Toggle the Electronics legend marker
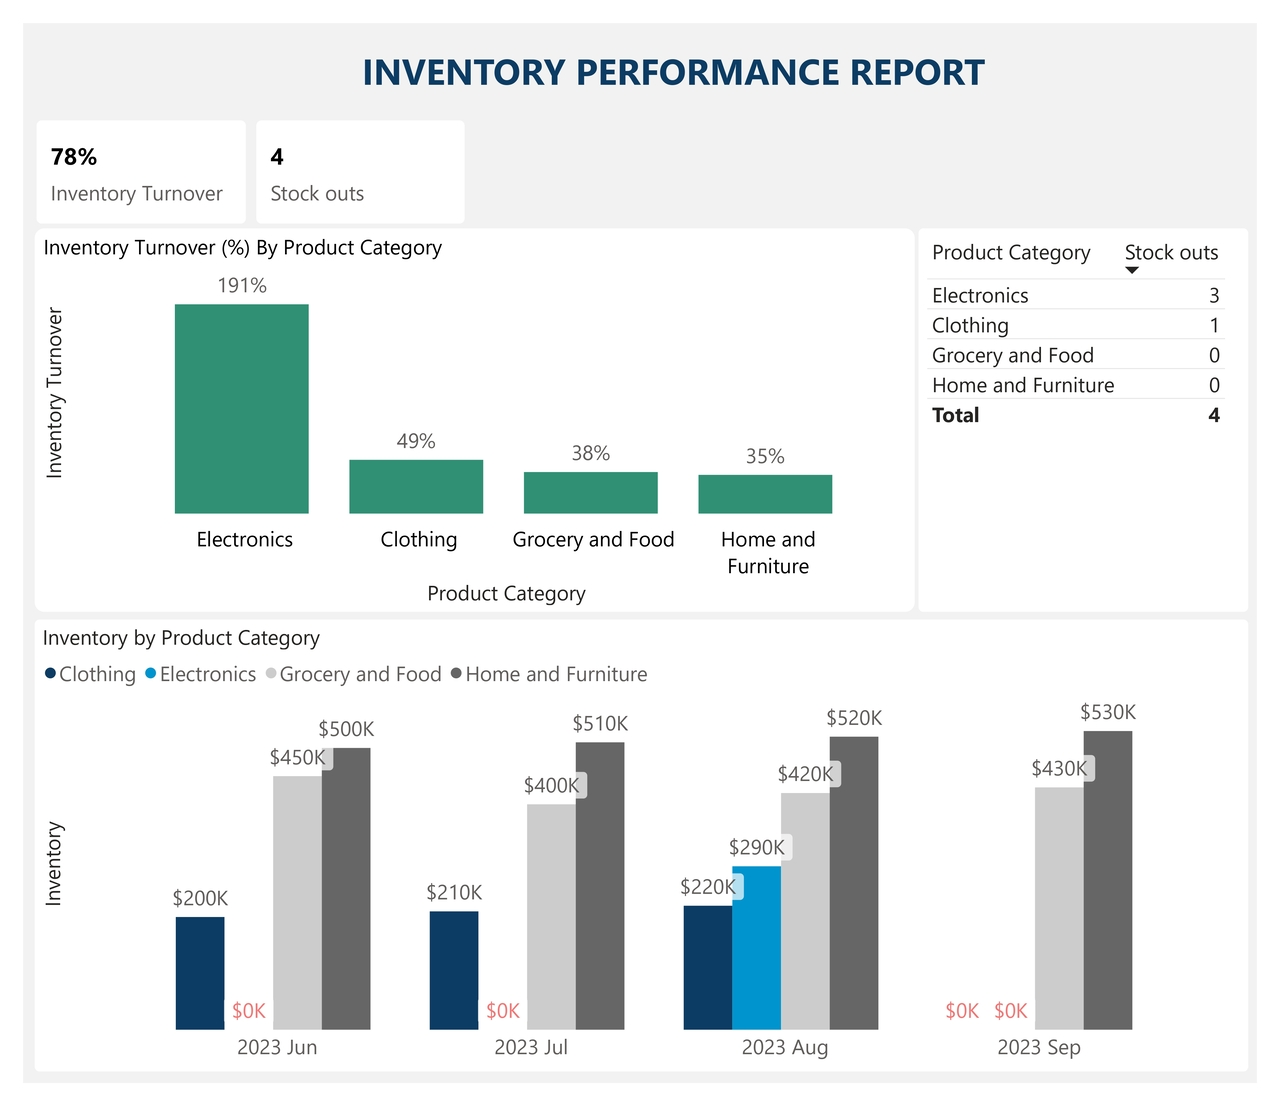 click(151, 674)
